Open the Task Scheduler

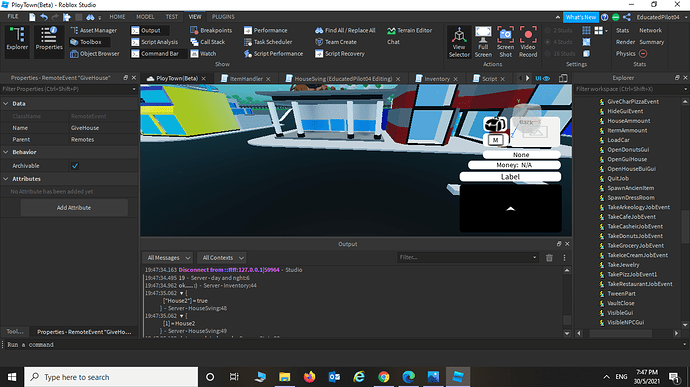point(268,42)
